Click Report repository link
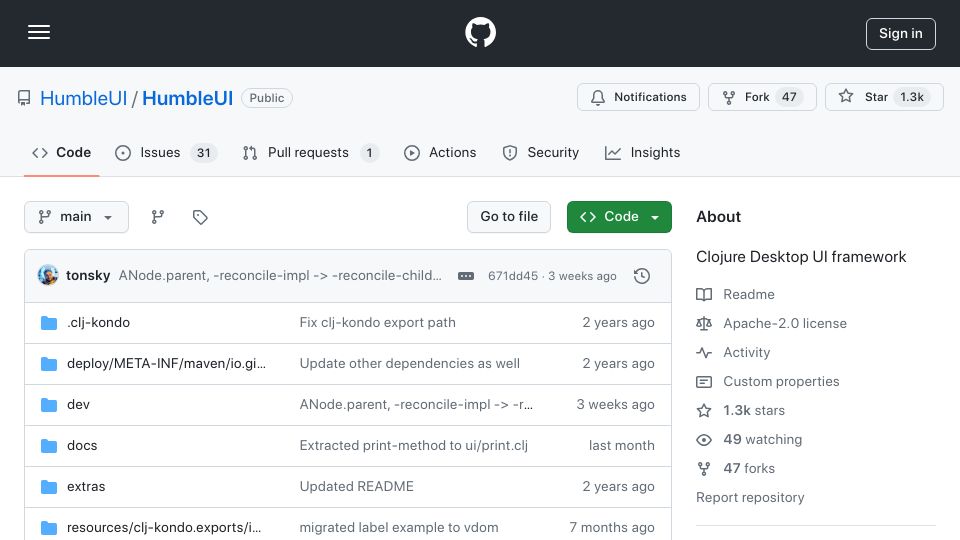 (750, 498)
